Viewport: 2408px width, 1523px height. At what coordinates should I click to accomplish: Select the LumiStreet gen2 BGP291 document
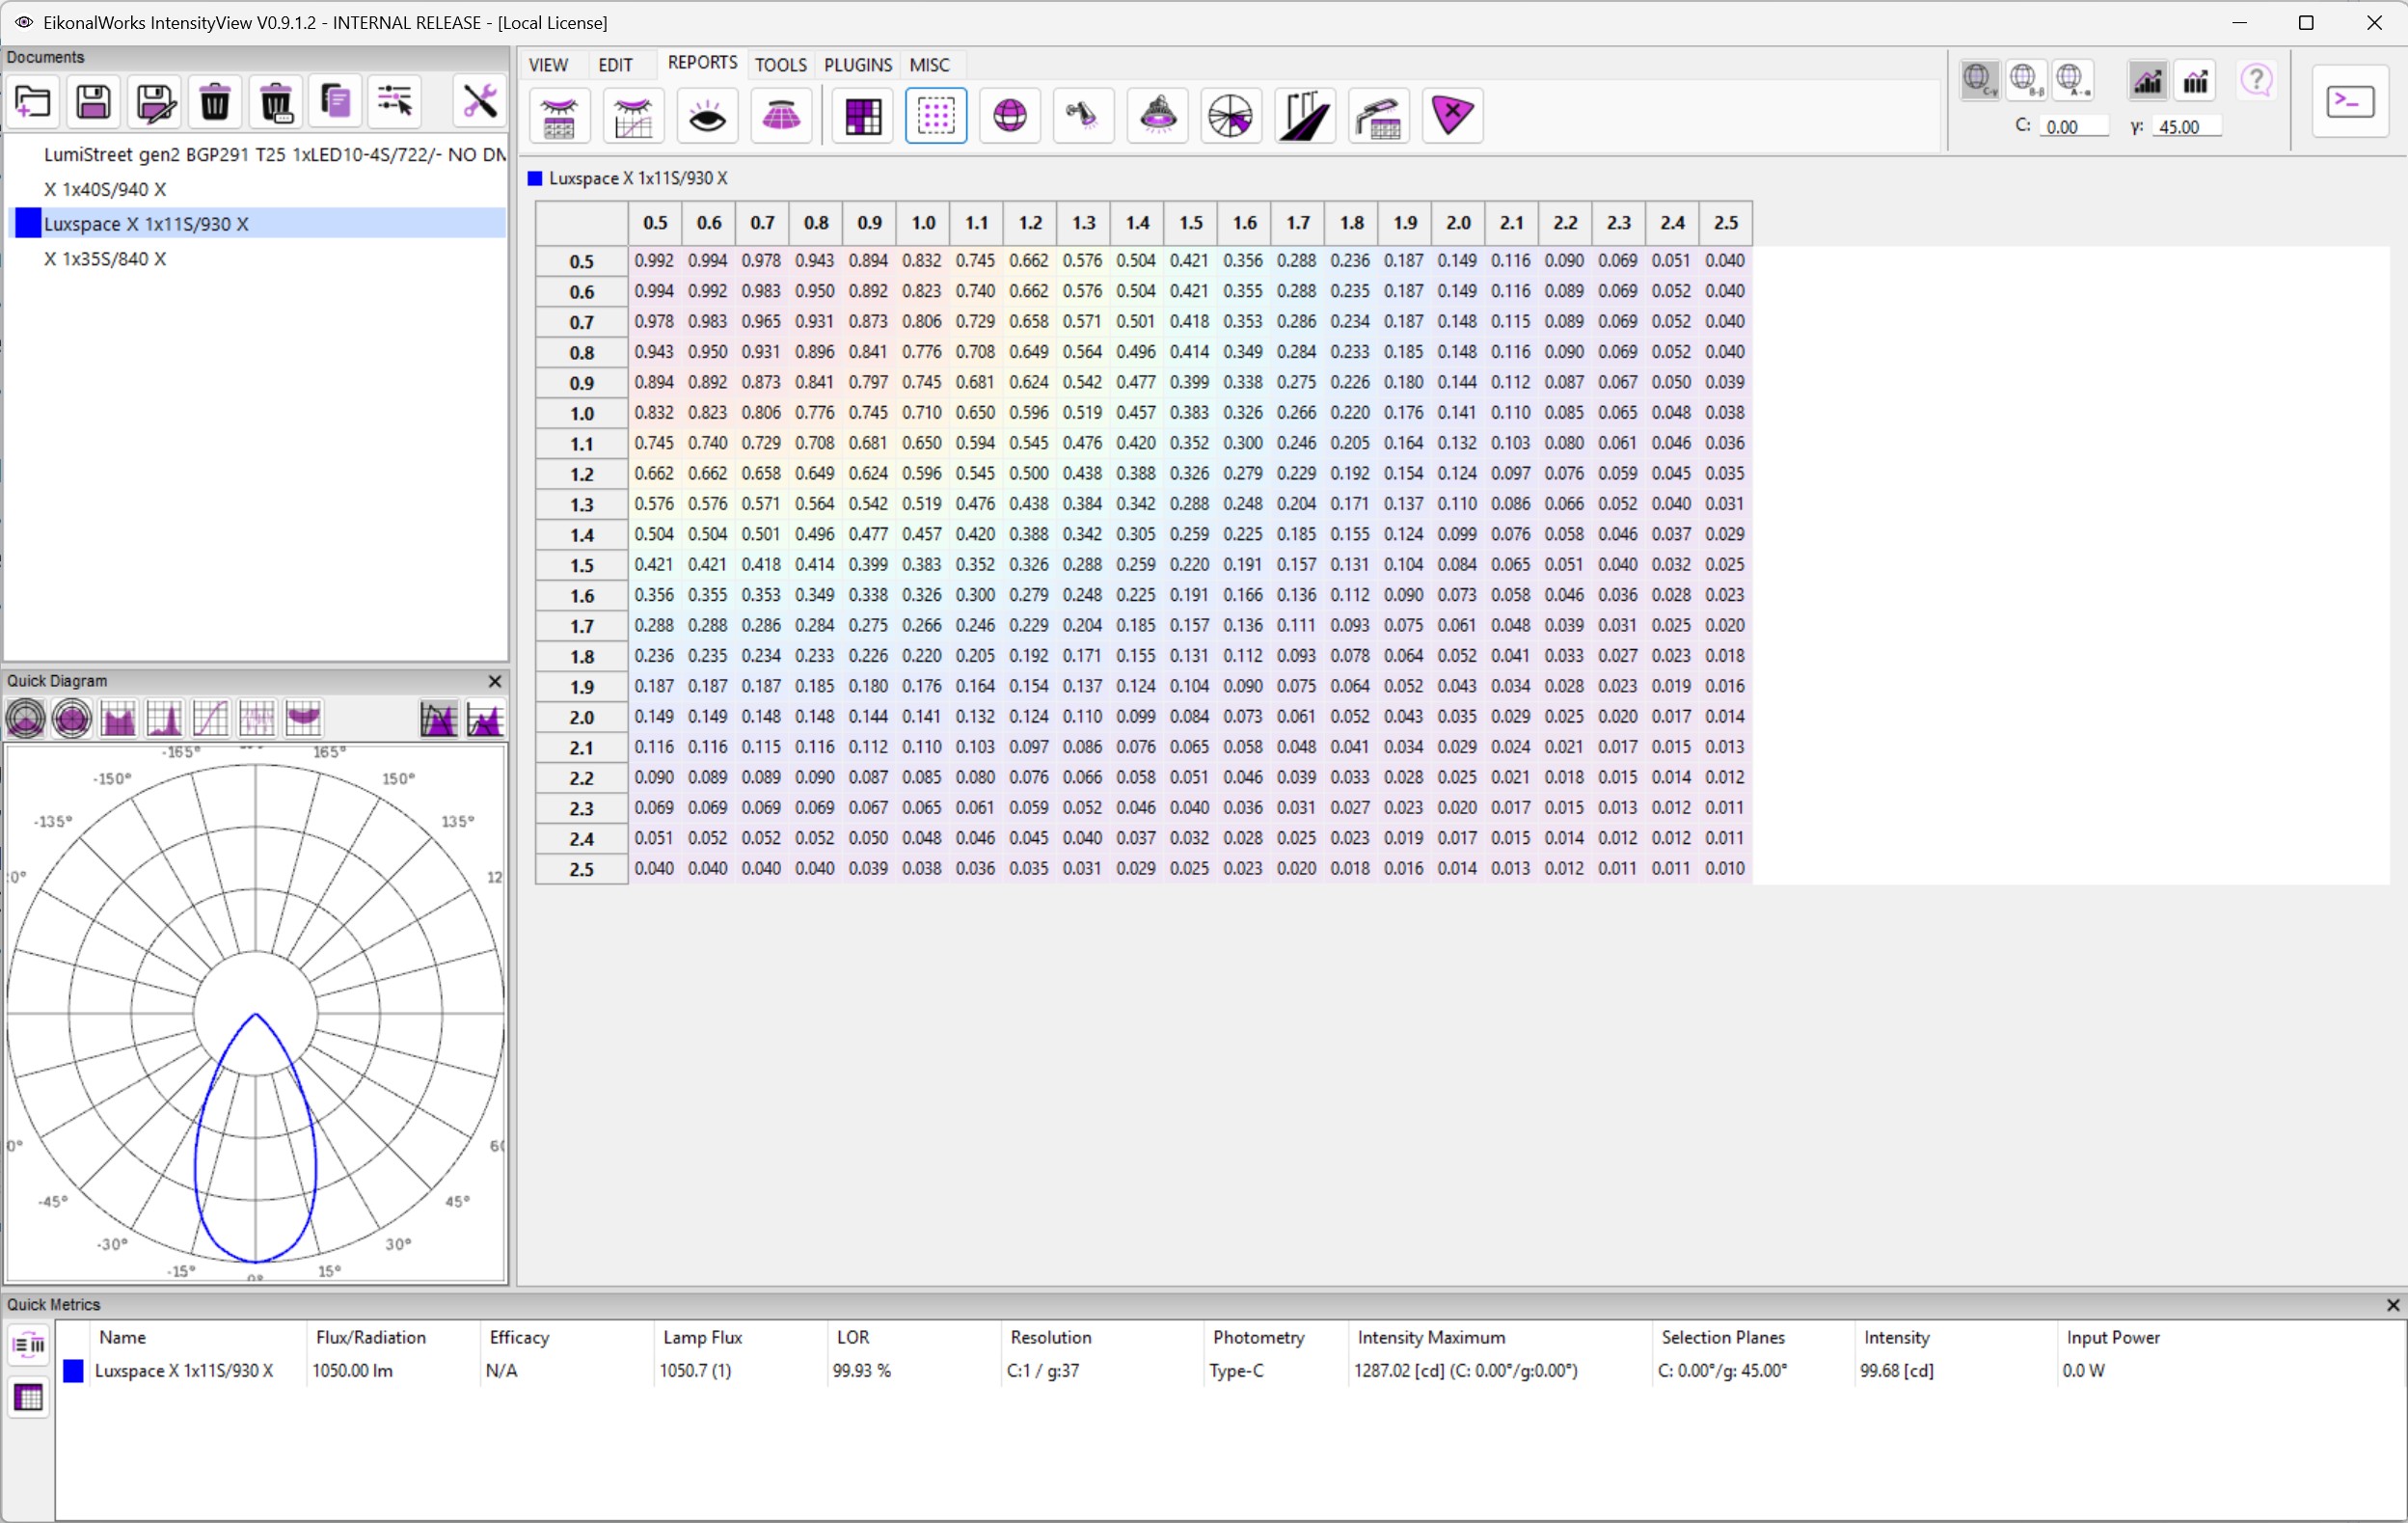pyautogui.click(x=258, y=154)
